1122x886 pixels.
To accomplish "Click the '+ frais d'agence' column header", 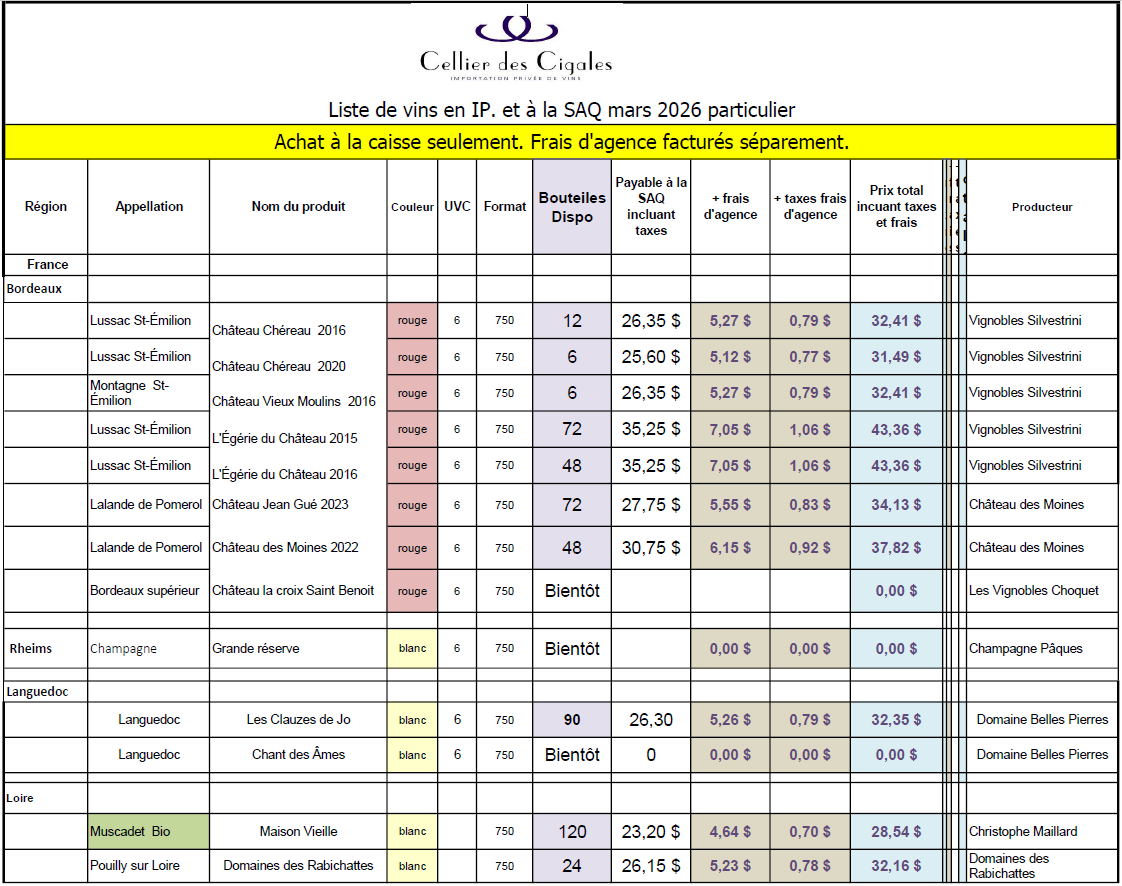I will pyautogui.click(x=731, y=206).
